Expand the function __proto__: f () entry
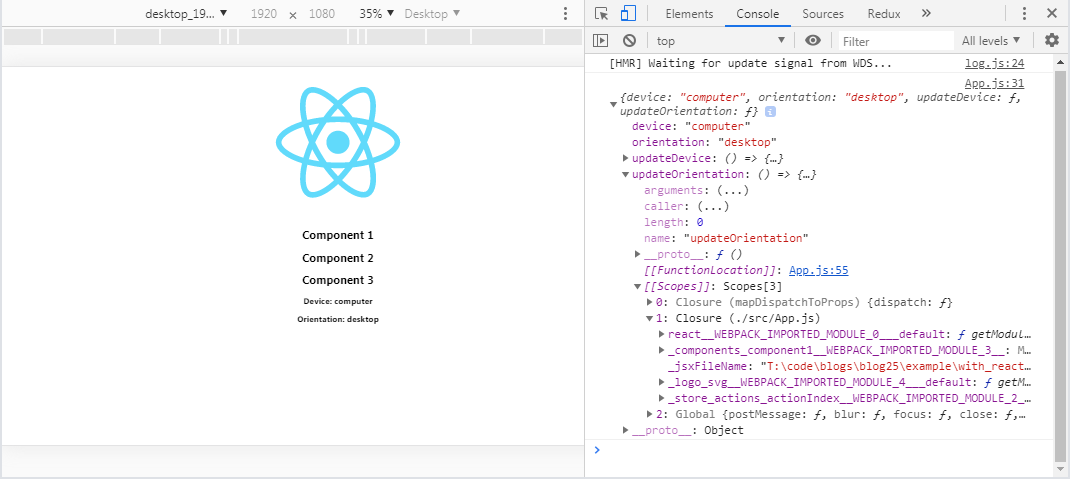The width and height of the screenshot is (1070, 479). click(x=638, y=254)
